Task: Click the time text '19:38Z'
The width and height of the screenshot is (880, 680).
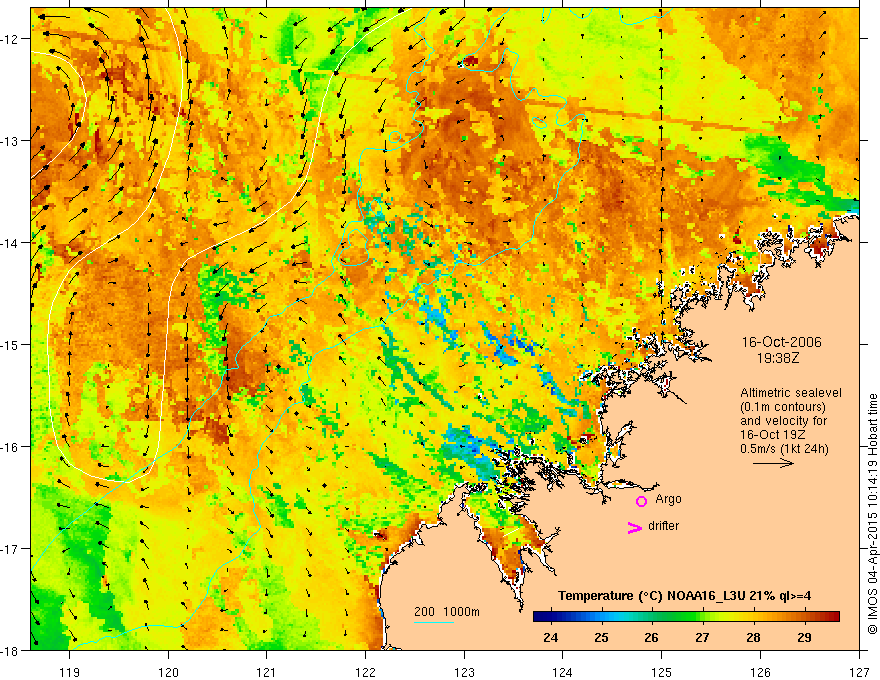Action: pos(778,358)
